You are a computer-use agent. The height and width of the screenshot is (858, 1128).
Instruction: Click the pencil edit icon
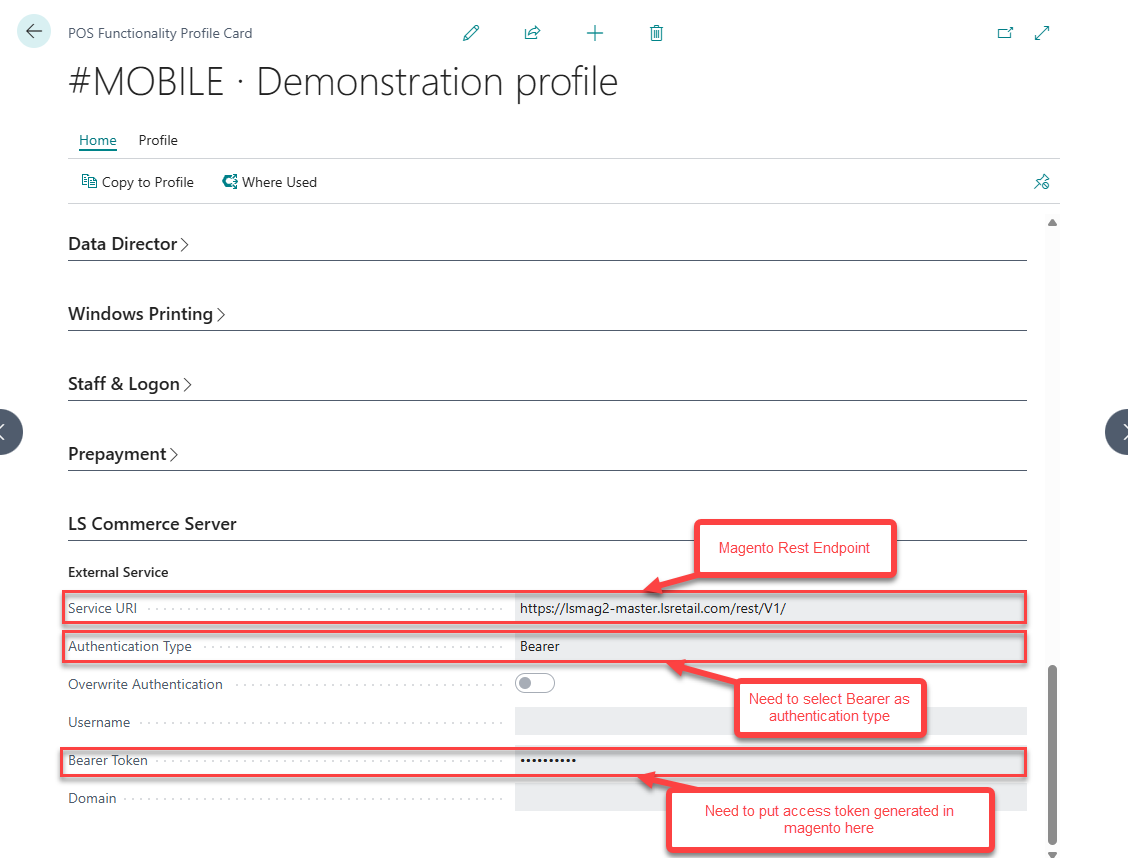point(471,33)
